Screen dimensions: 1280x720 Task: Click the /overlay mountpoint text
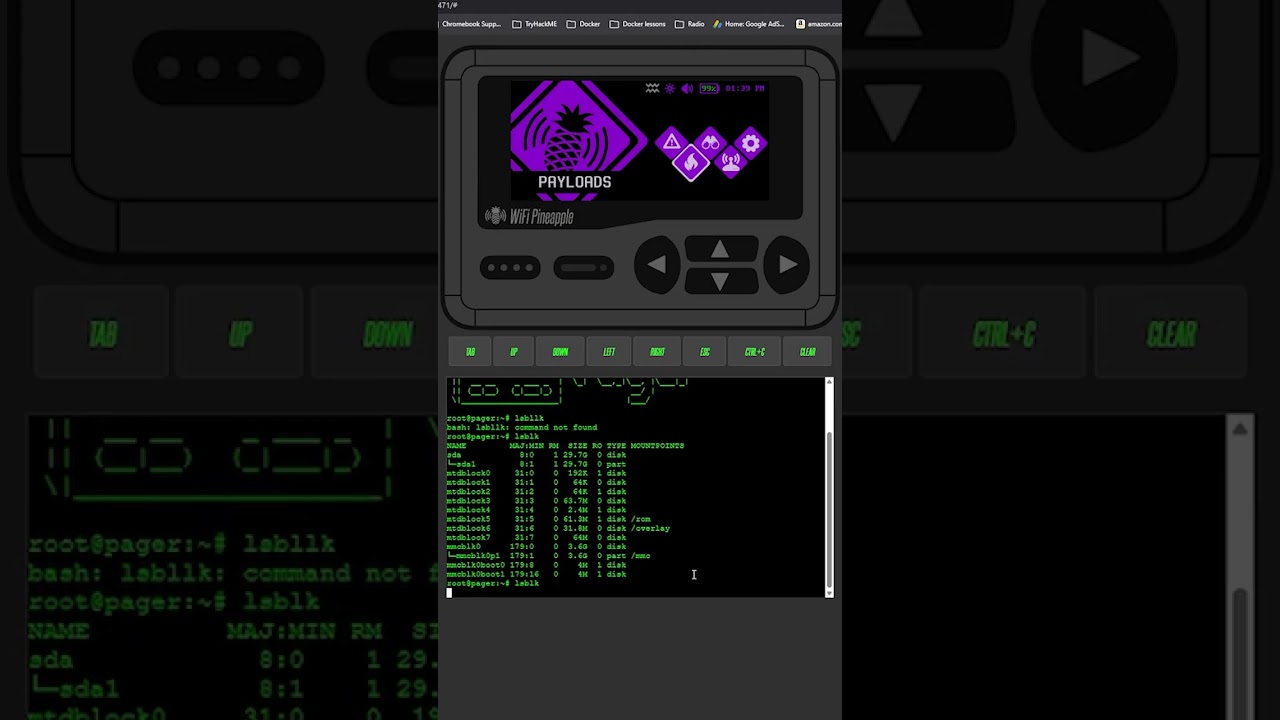[650, 528]
